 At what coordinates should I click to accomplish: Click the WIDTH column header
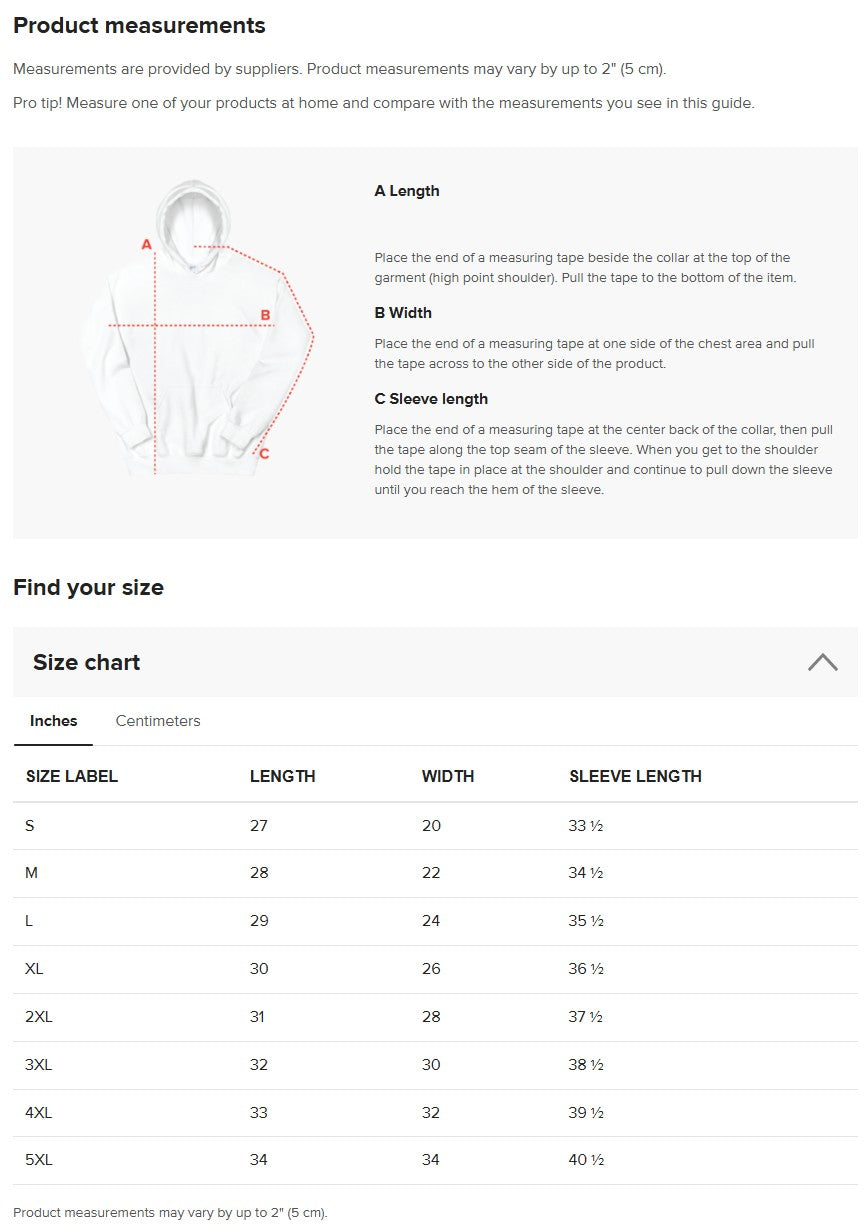(x=448, y=776)
